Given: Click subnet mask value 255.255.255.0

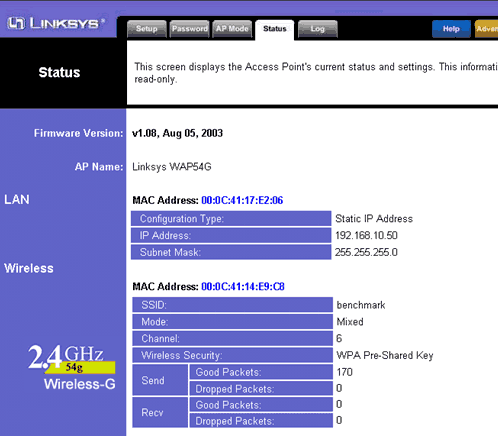Looking at the screenshot, I should tap(366, 252).
